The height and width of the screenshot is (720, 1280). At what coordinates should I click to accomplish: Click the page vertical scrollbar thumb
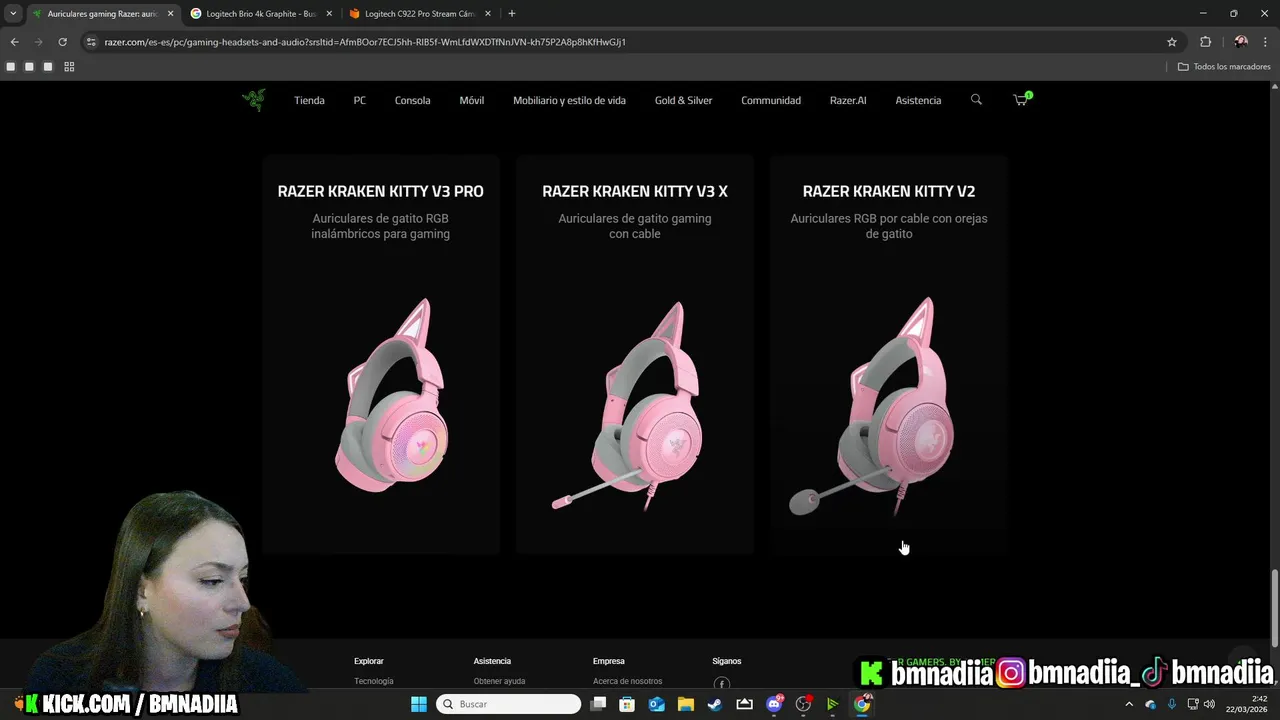point(1274,607)
